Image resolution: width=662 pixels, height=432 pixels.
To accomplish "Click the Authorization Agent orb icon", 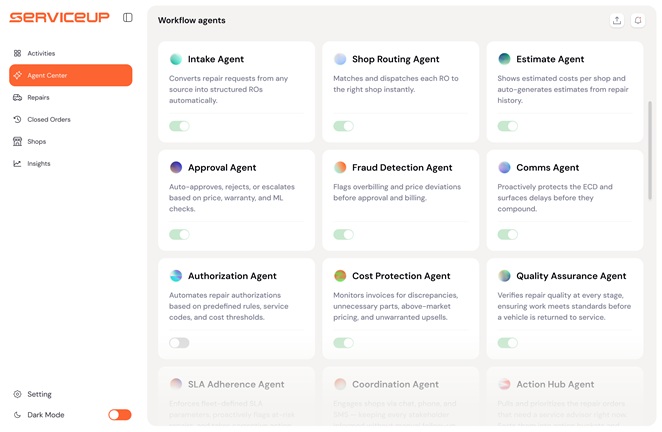I will point(176,276).
